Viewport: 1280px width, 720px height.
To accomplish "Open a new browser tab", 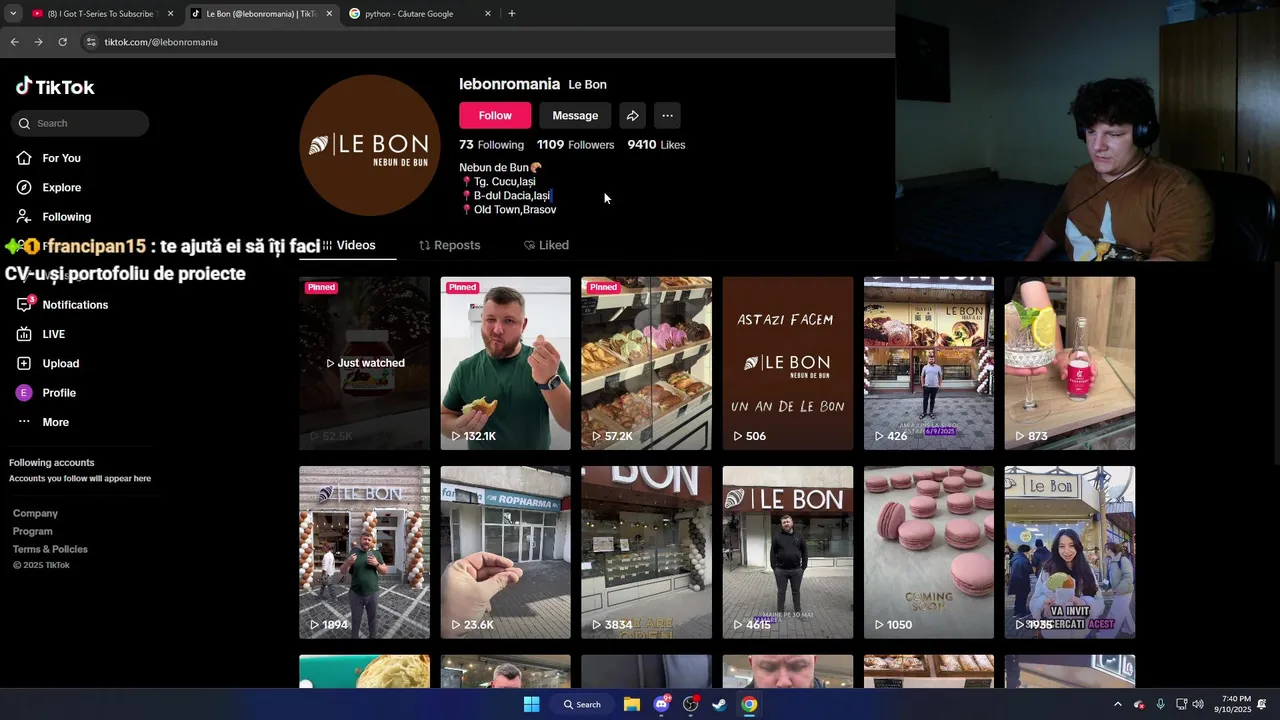I will pyautogui.click(x=512, y=14).
